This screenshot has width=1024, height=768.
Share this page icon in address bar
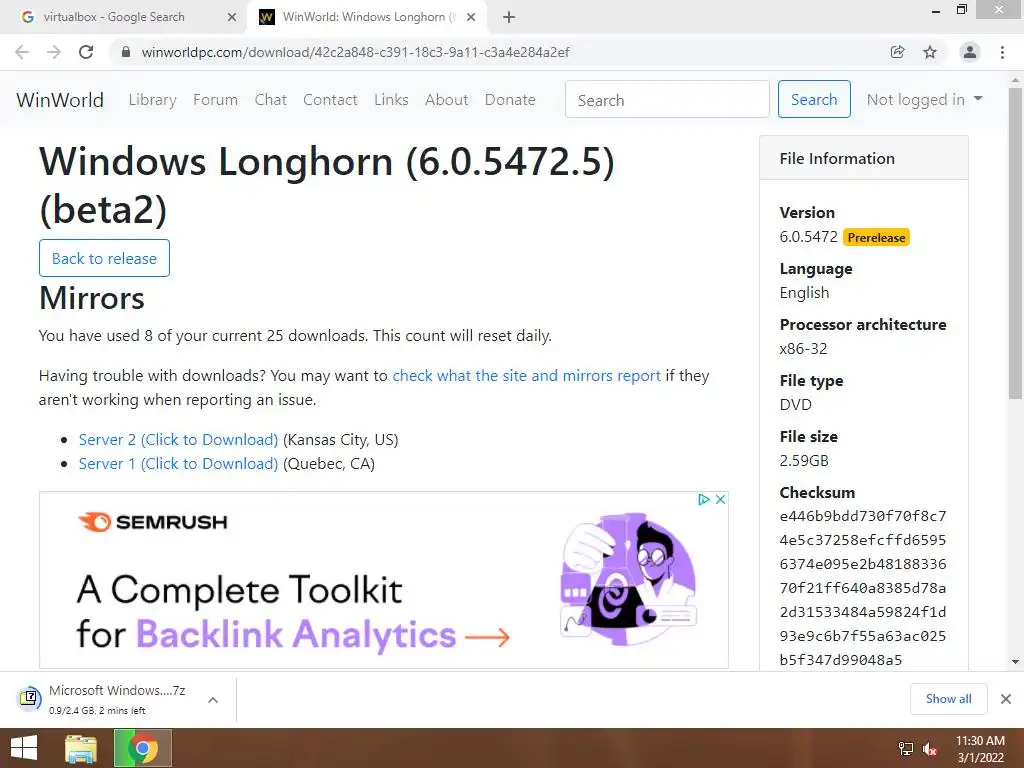tap(898, 52)
